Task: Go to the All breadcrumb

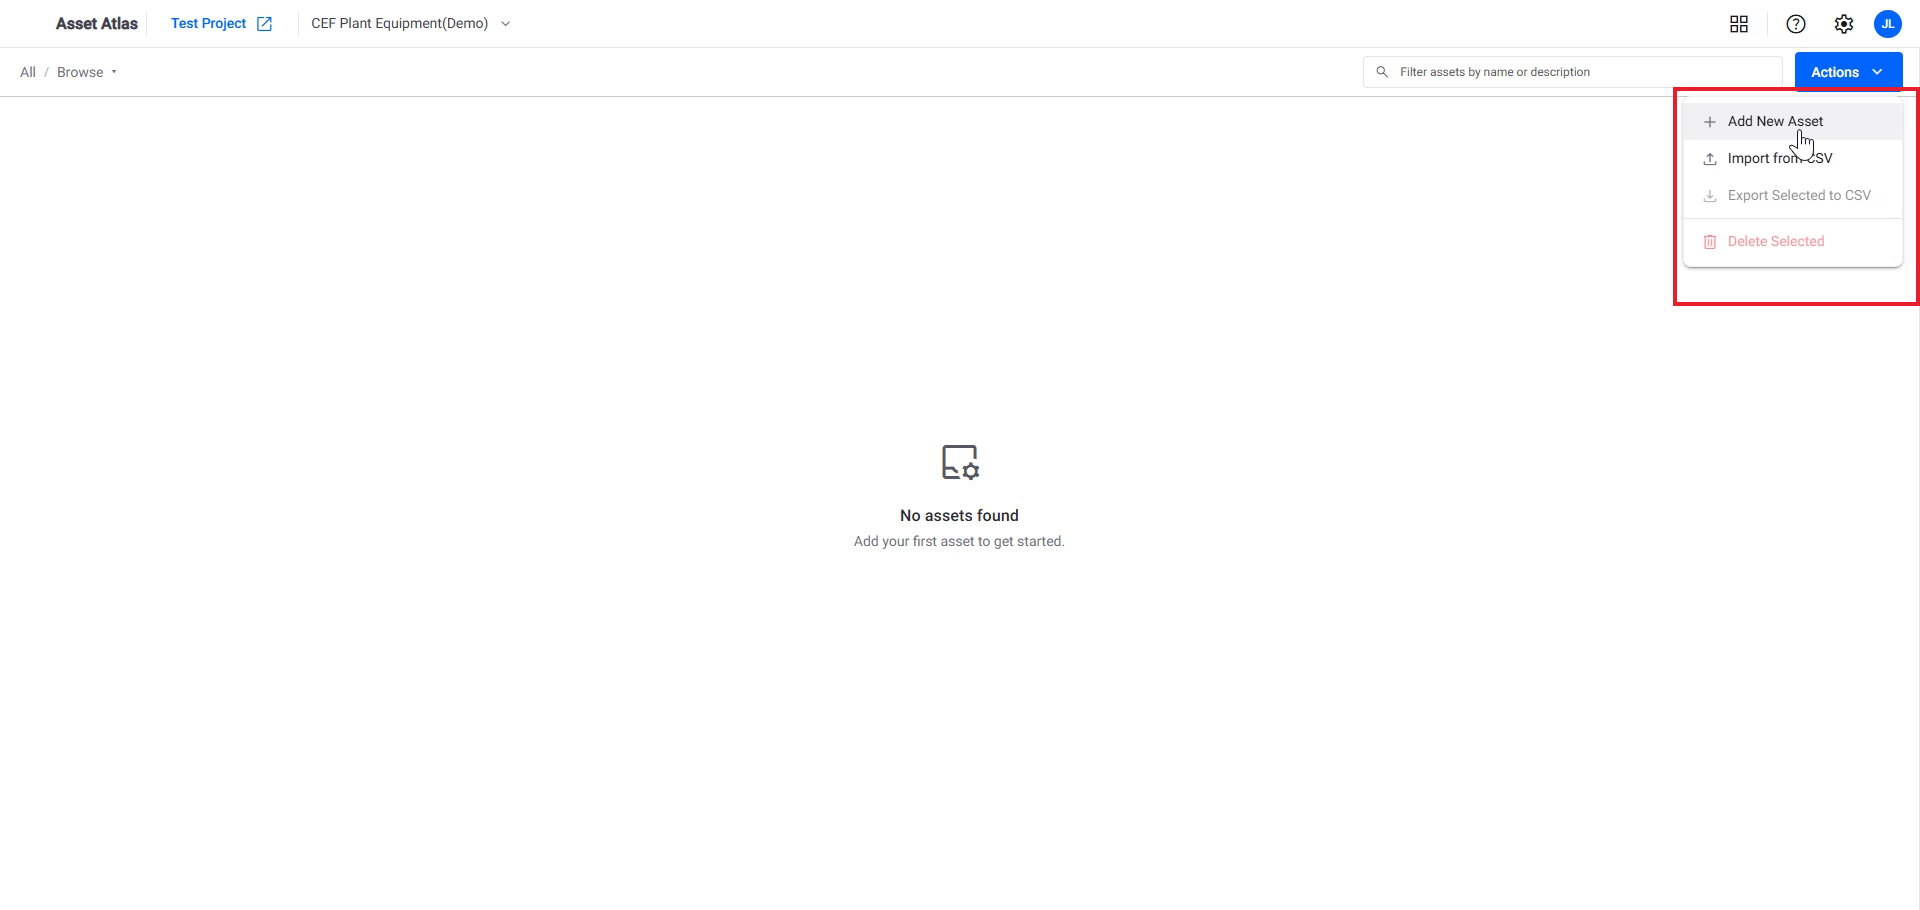Action: [x=28, y=72]
